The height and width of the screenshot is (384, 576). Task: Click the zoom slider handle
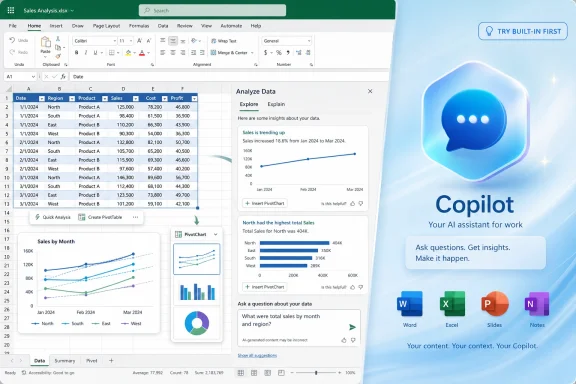click(316, 373)
